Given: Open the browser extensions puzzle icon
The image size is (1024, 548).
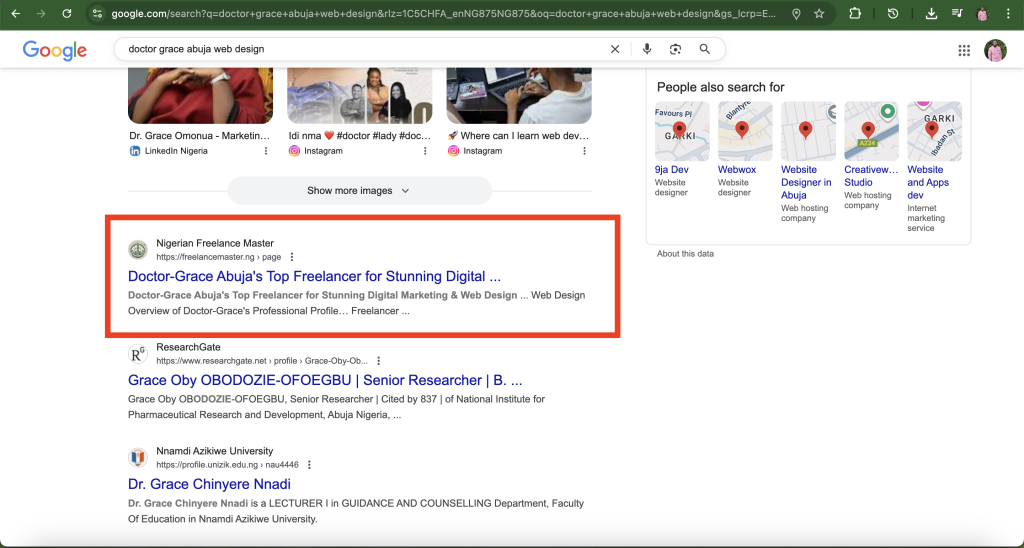Looking at the screenshot, I should 855,14.
